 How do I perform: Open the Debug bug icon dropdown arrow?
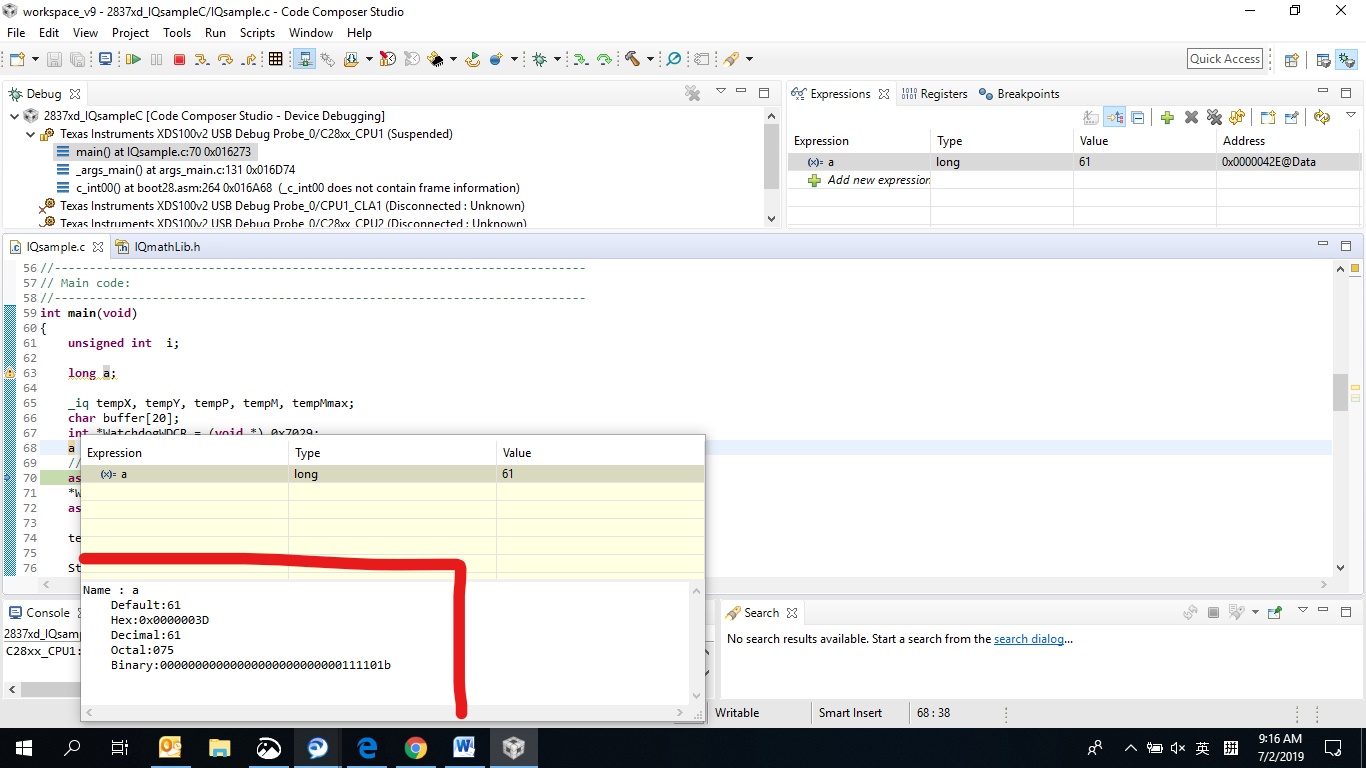[557, 60]
